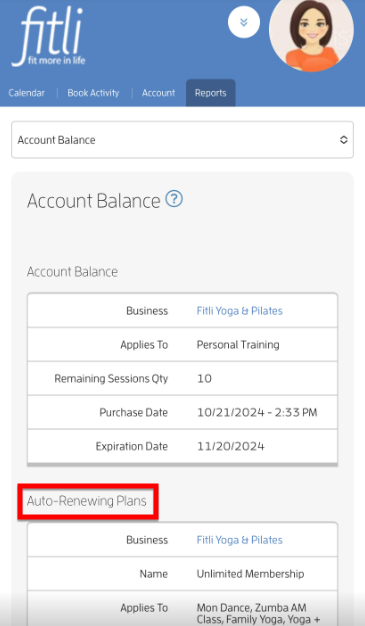
Task: Click the Unlimited Membership name value
Action: tap(250, 574)
